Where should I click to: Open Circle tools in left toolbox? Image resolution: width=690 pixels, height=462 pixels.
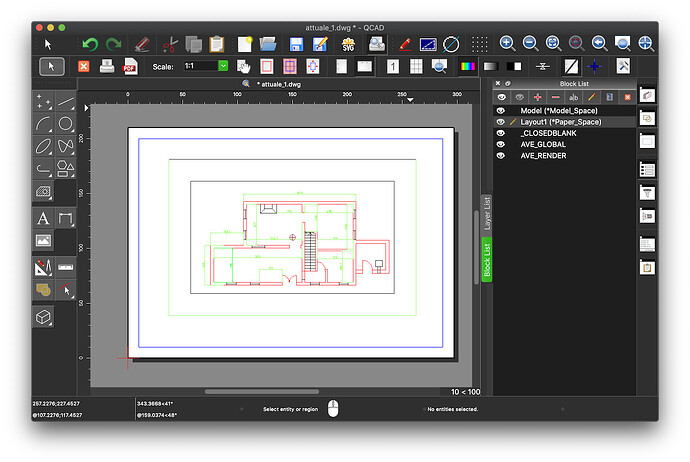[x=66, y=124]
